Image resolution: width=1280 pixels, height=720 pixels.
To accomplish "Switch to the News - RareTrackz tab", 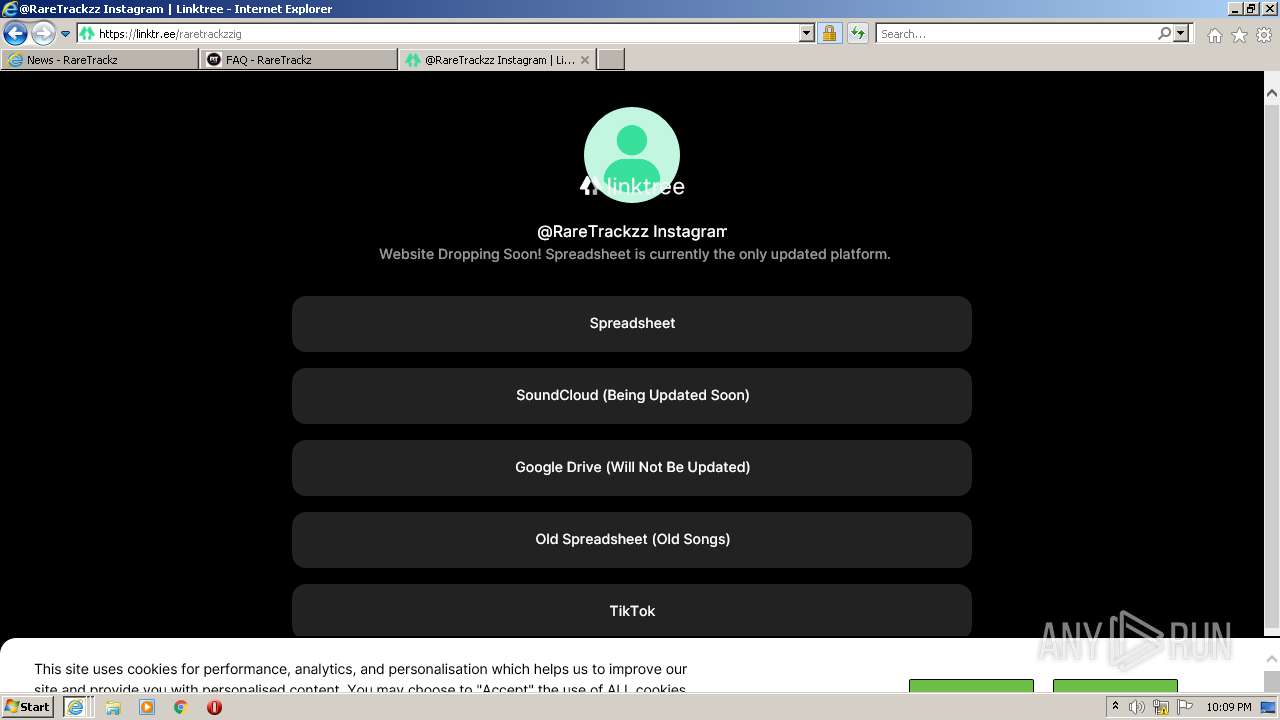I will [x=100, y=60].
